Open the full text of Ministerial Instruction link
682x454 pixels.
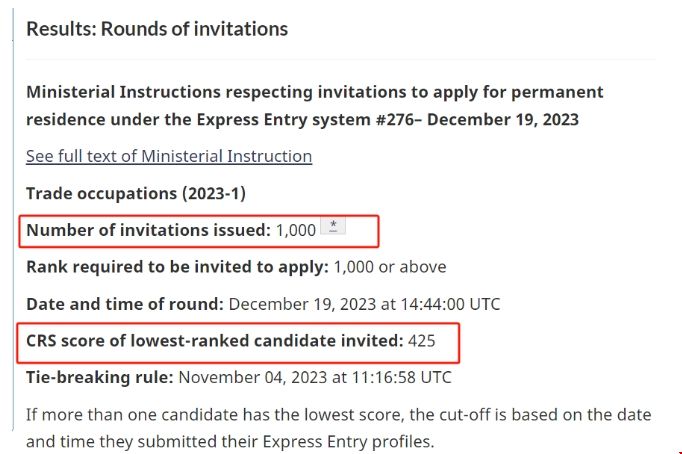click(169, 156)
